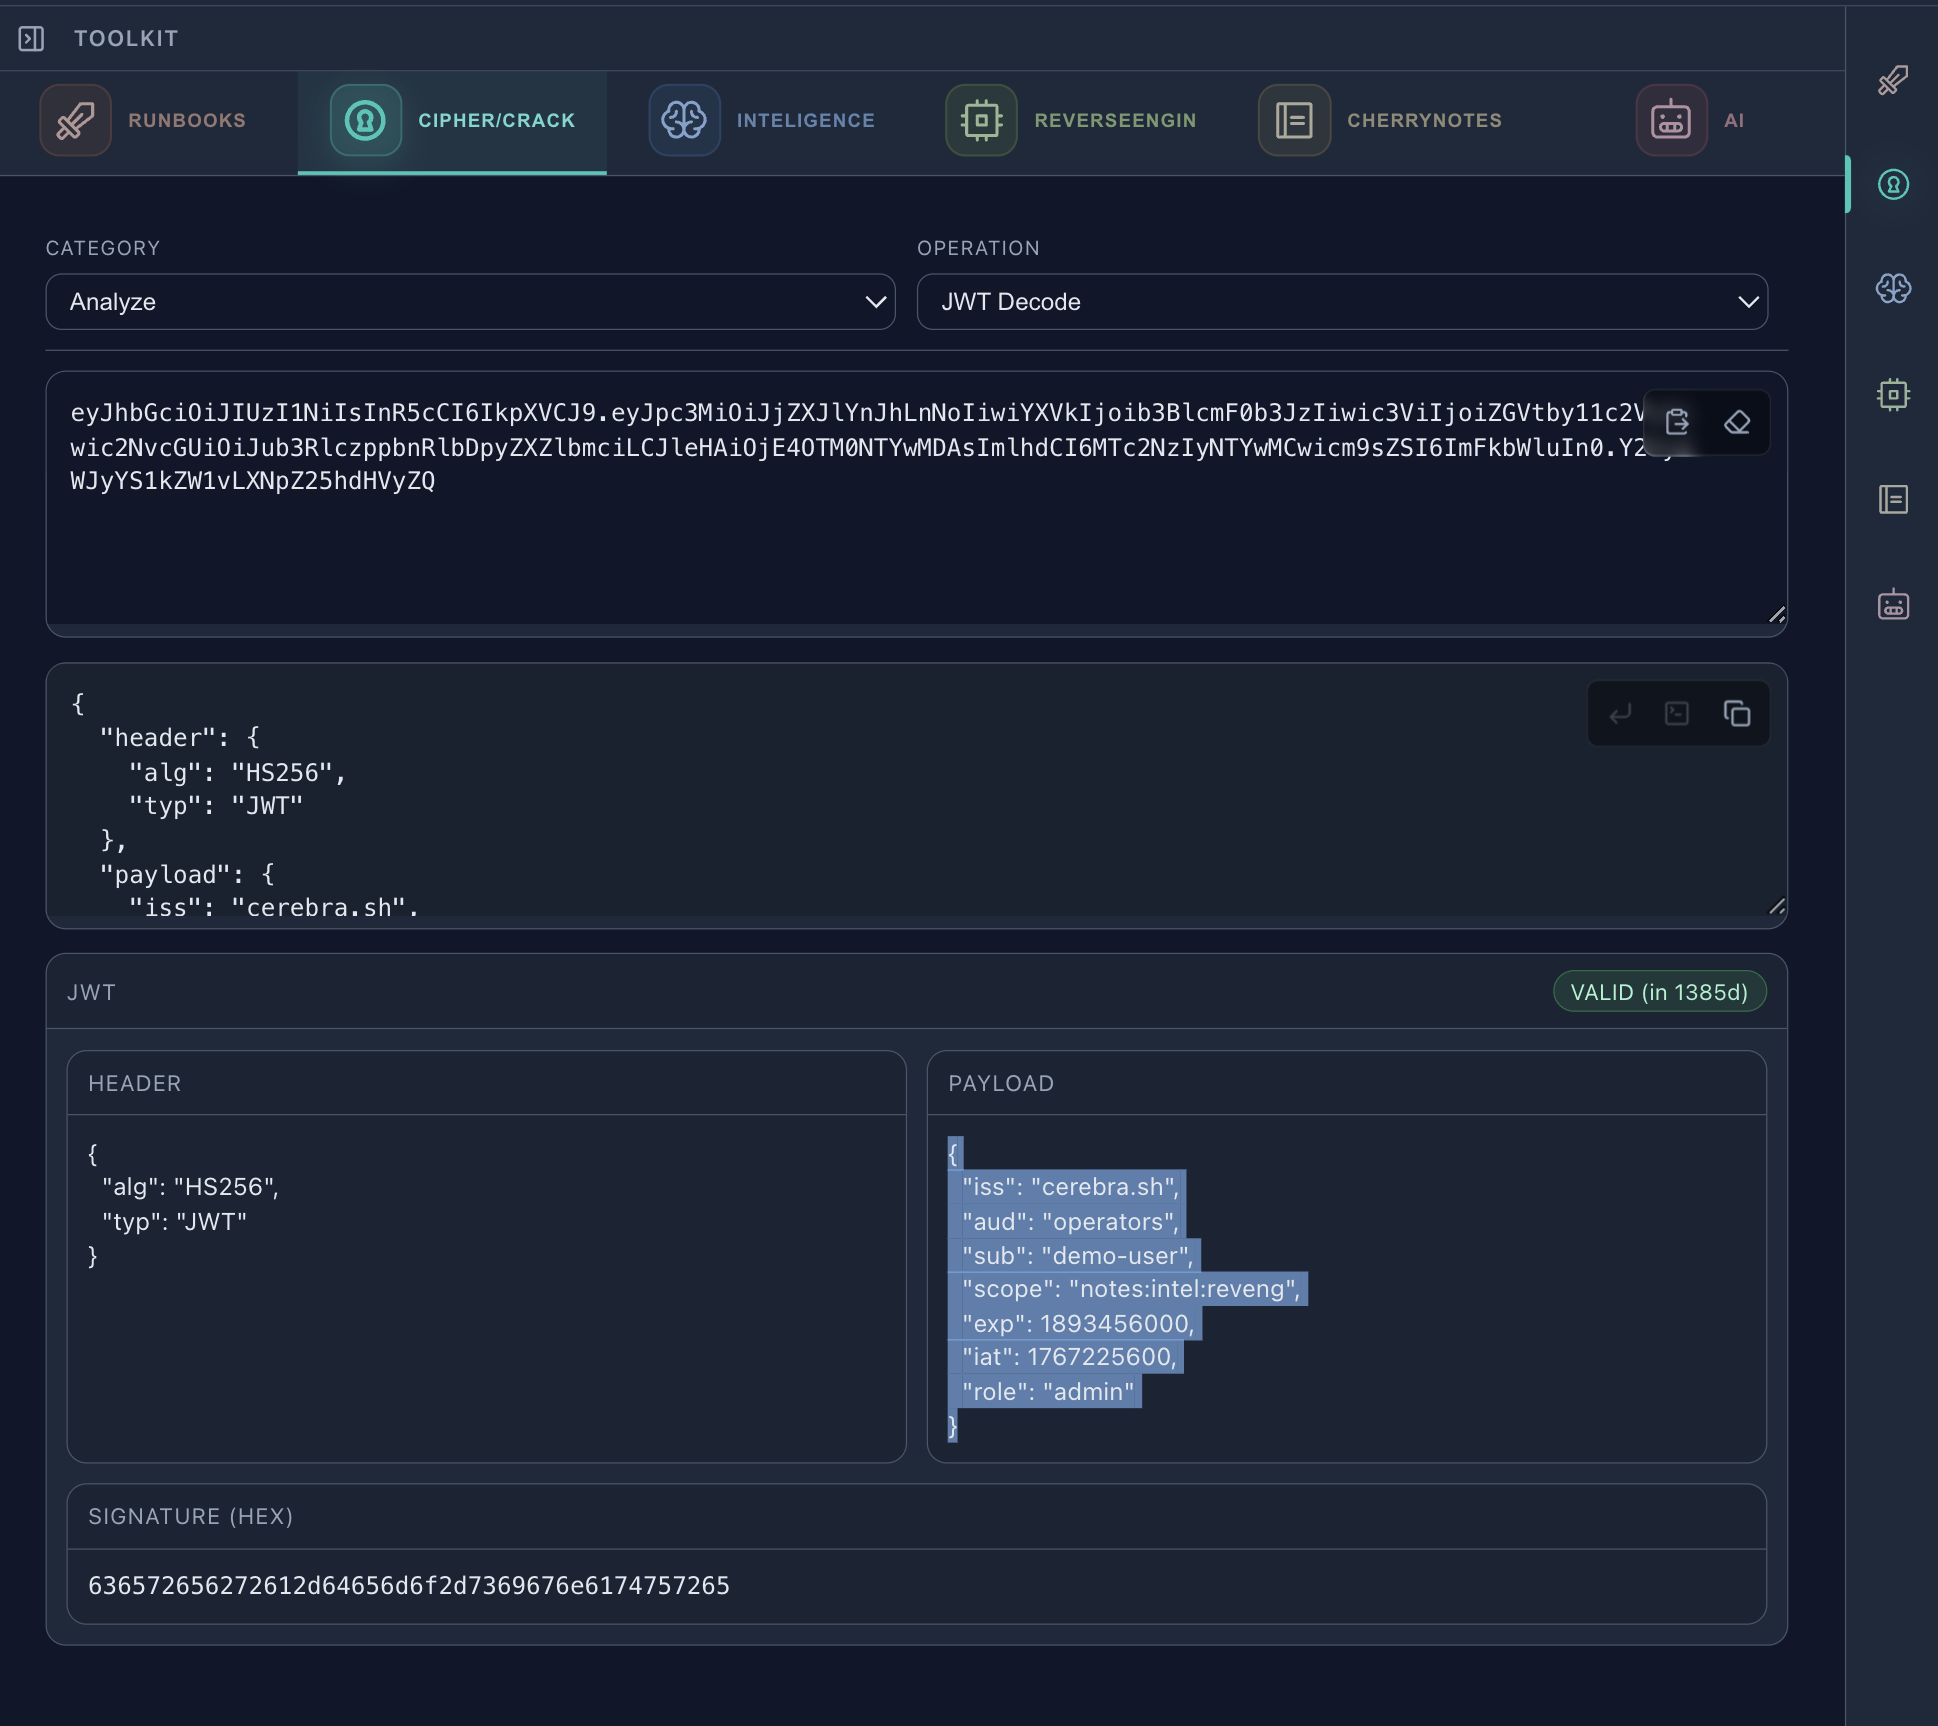Open the robot AI icon in right sidebar
1938x1726 pixels.
click(x=1892, y=604)
